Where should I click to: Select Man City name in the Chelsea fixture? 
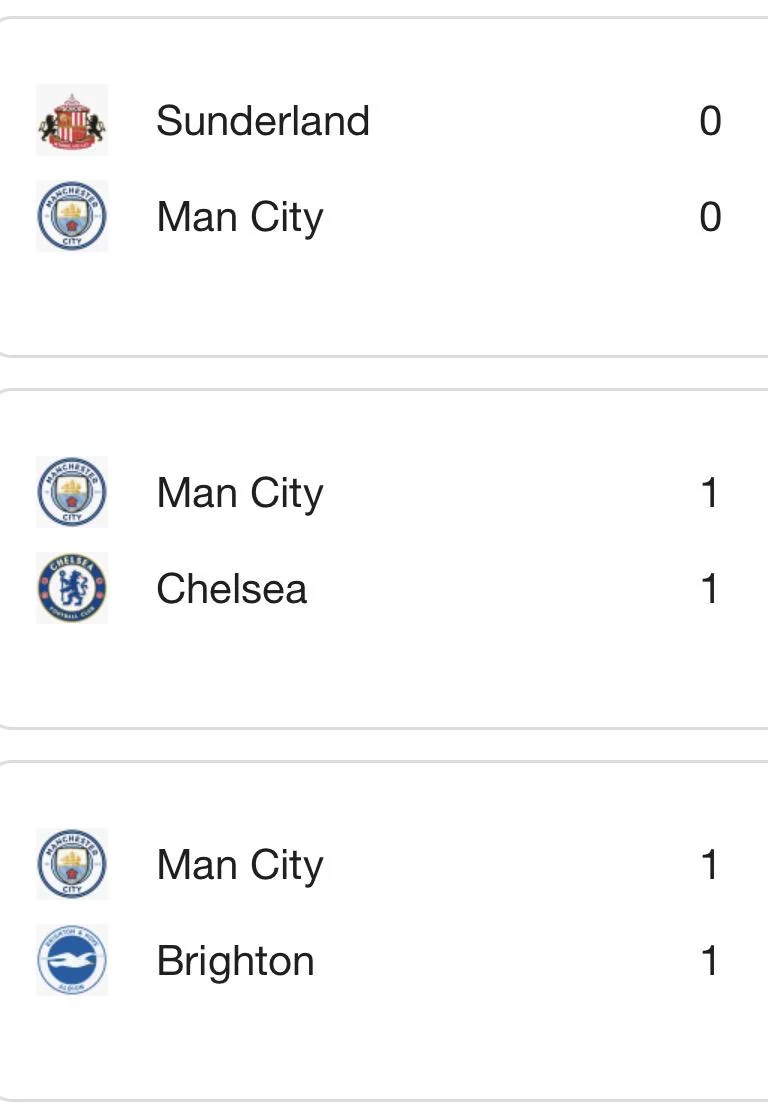pyautogui.click(x=240, y=493)
